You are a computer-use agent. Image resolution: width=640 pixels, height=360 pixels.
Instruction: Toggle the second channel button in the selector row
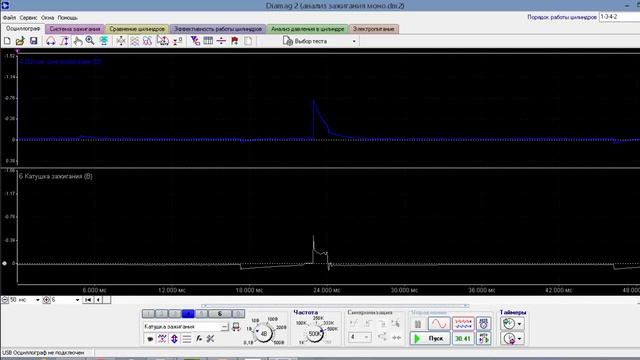162,313
